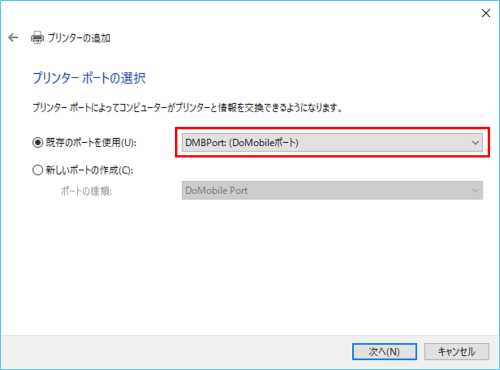
Task: Click the printer icon beside プリンターの追加
Action: [37, 38]
